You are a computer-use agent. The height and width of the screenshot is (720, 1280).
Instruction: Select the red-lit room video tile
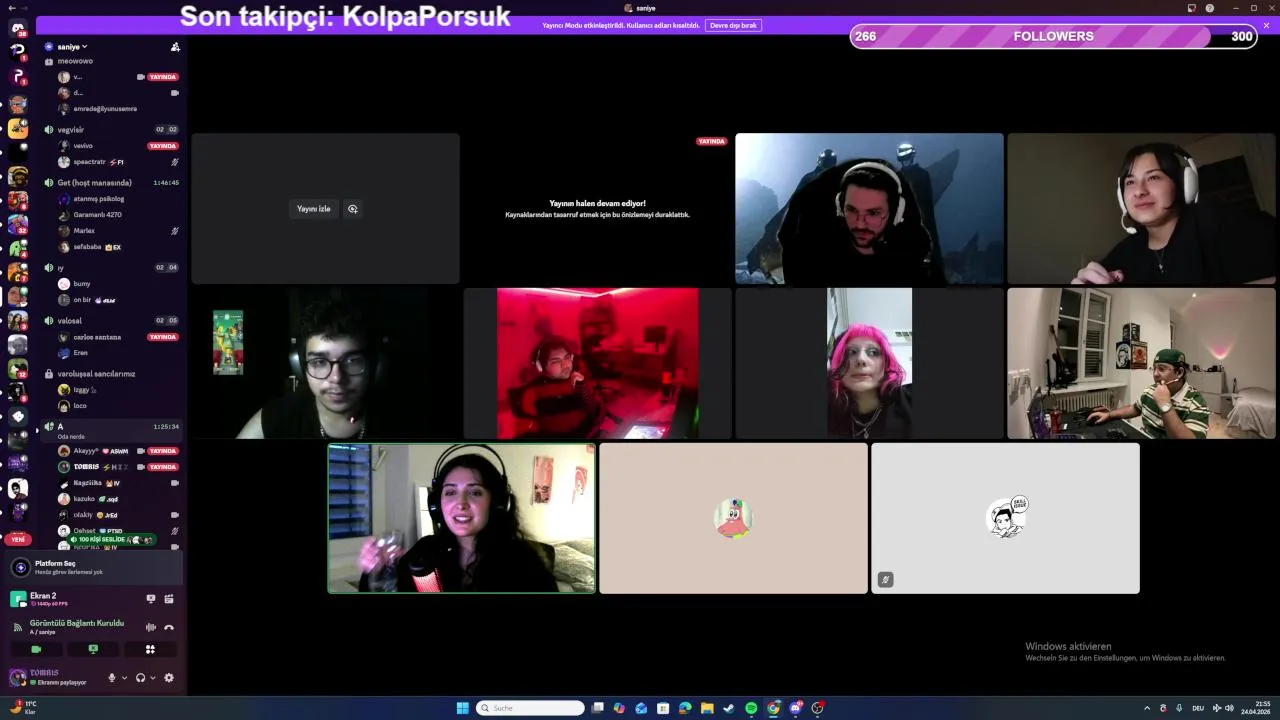tap(598, 363)
